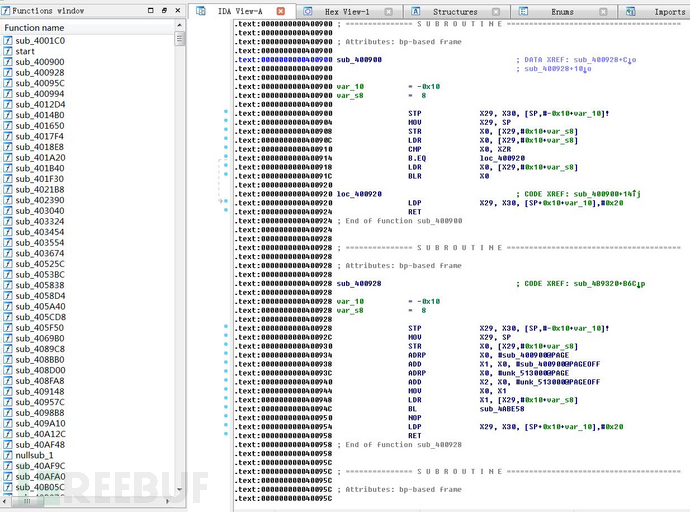Click the function icon beside sub_401F30
This screenshot has width=690, height=512.
pos(7,179)
